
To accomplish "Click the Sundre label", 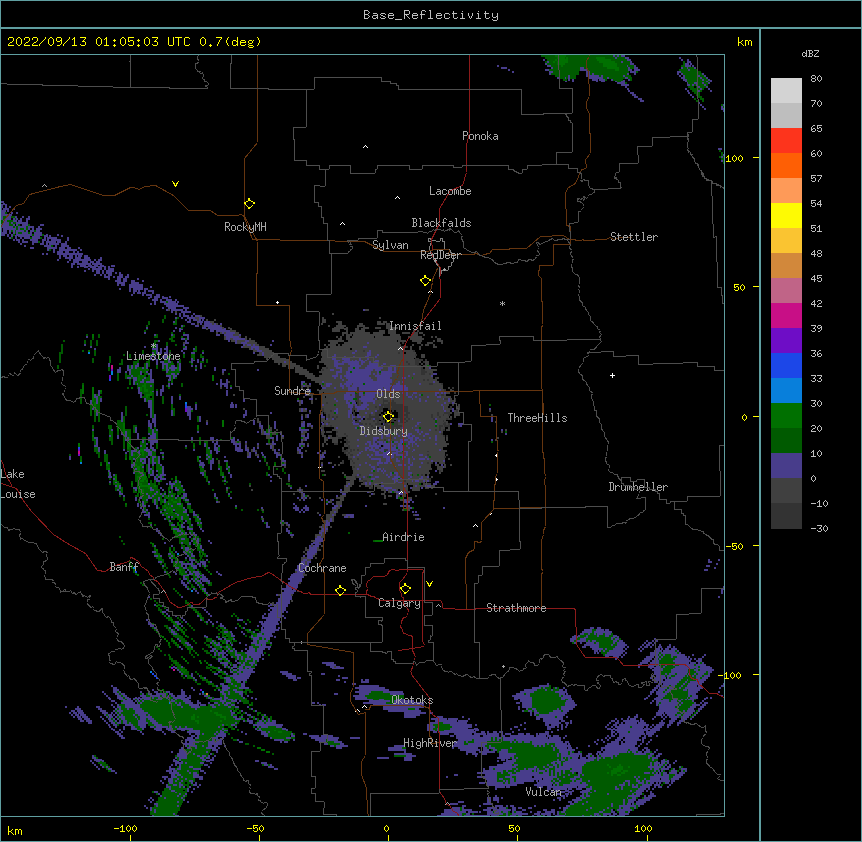I will pyautogui.click(x=292, y=391).
